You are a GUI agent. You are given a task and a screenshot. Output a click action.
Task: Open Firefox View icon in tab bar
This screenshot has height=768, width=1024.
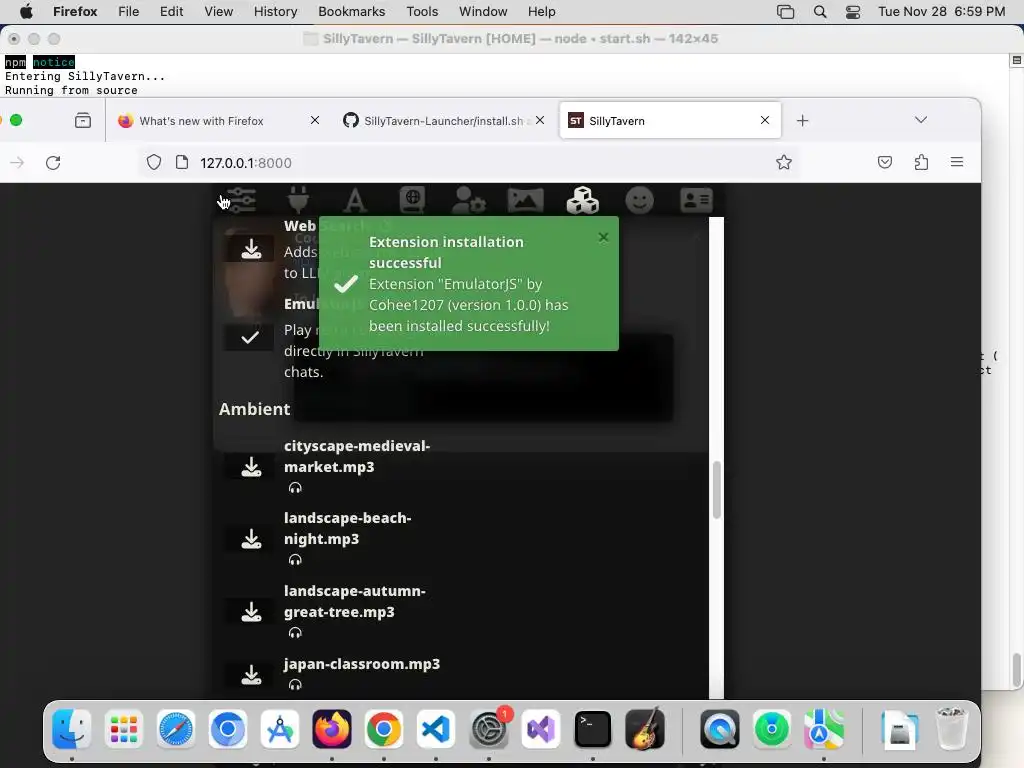pos(83,120)
